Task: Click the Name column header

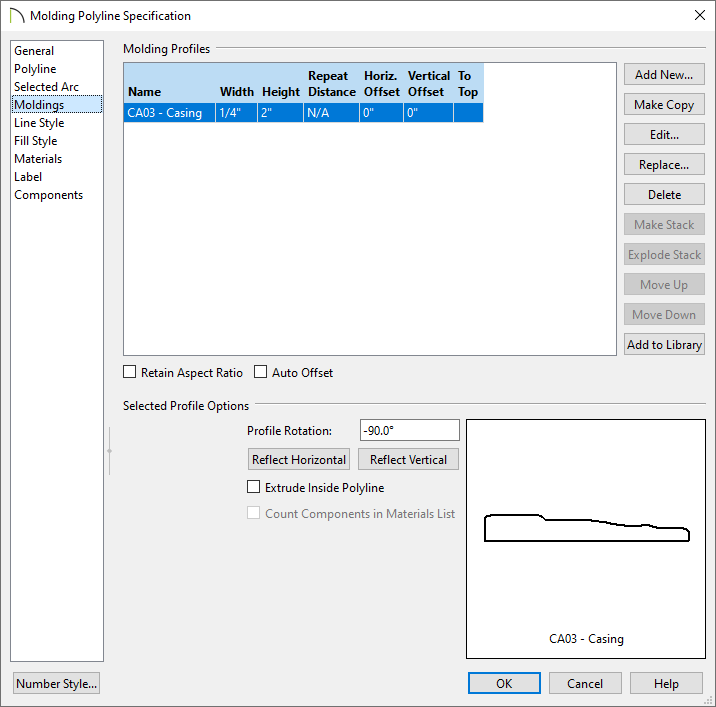Action: [169, 84]
